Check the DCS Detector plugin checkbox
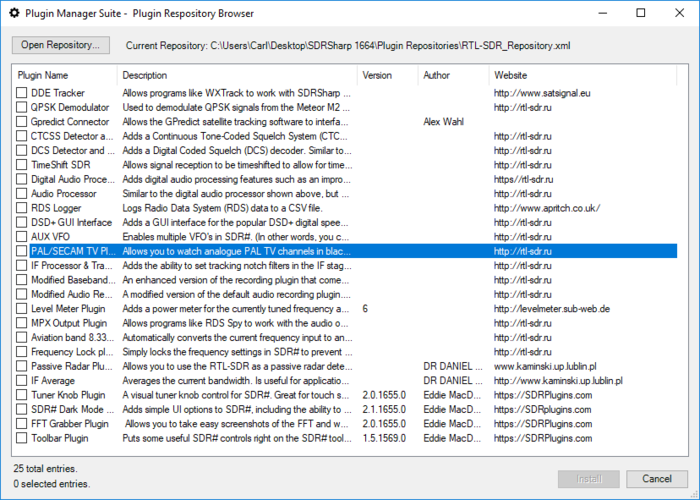 pyautogui.click(x=21, y=150)
